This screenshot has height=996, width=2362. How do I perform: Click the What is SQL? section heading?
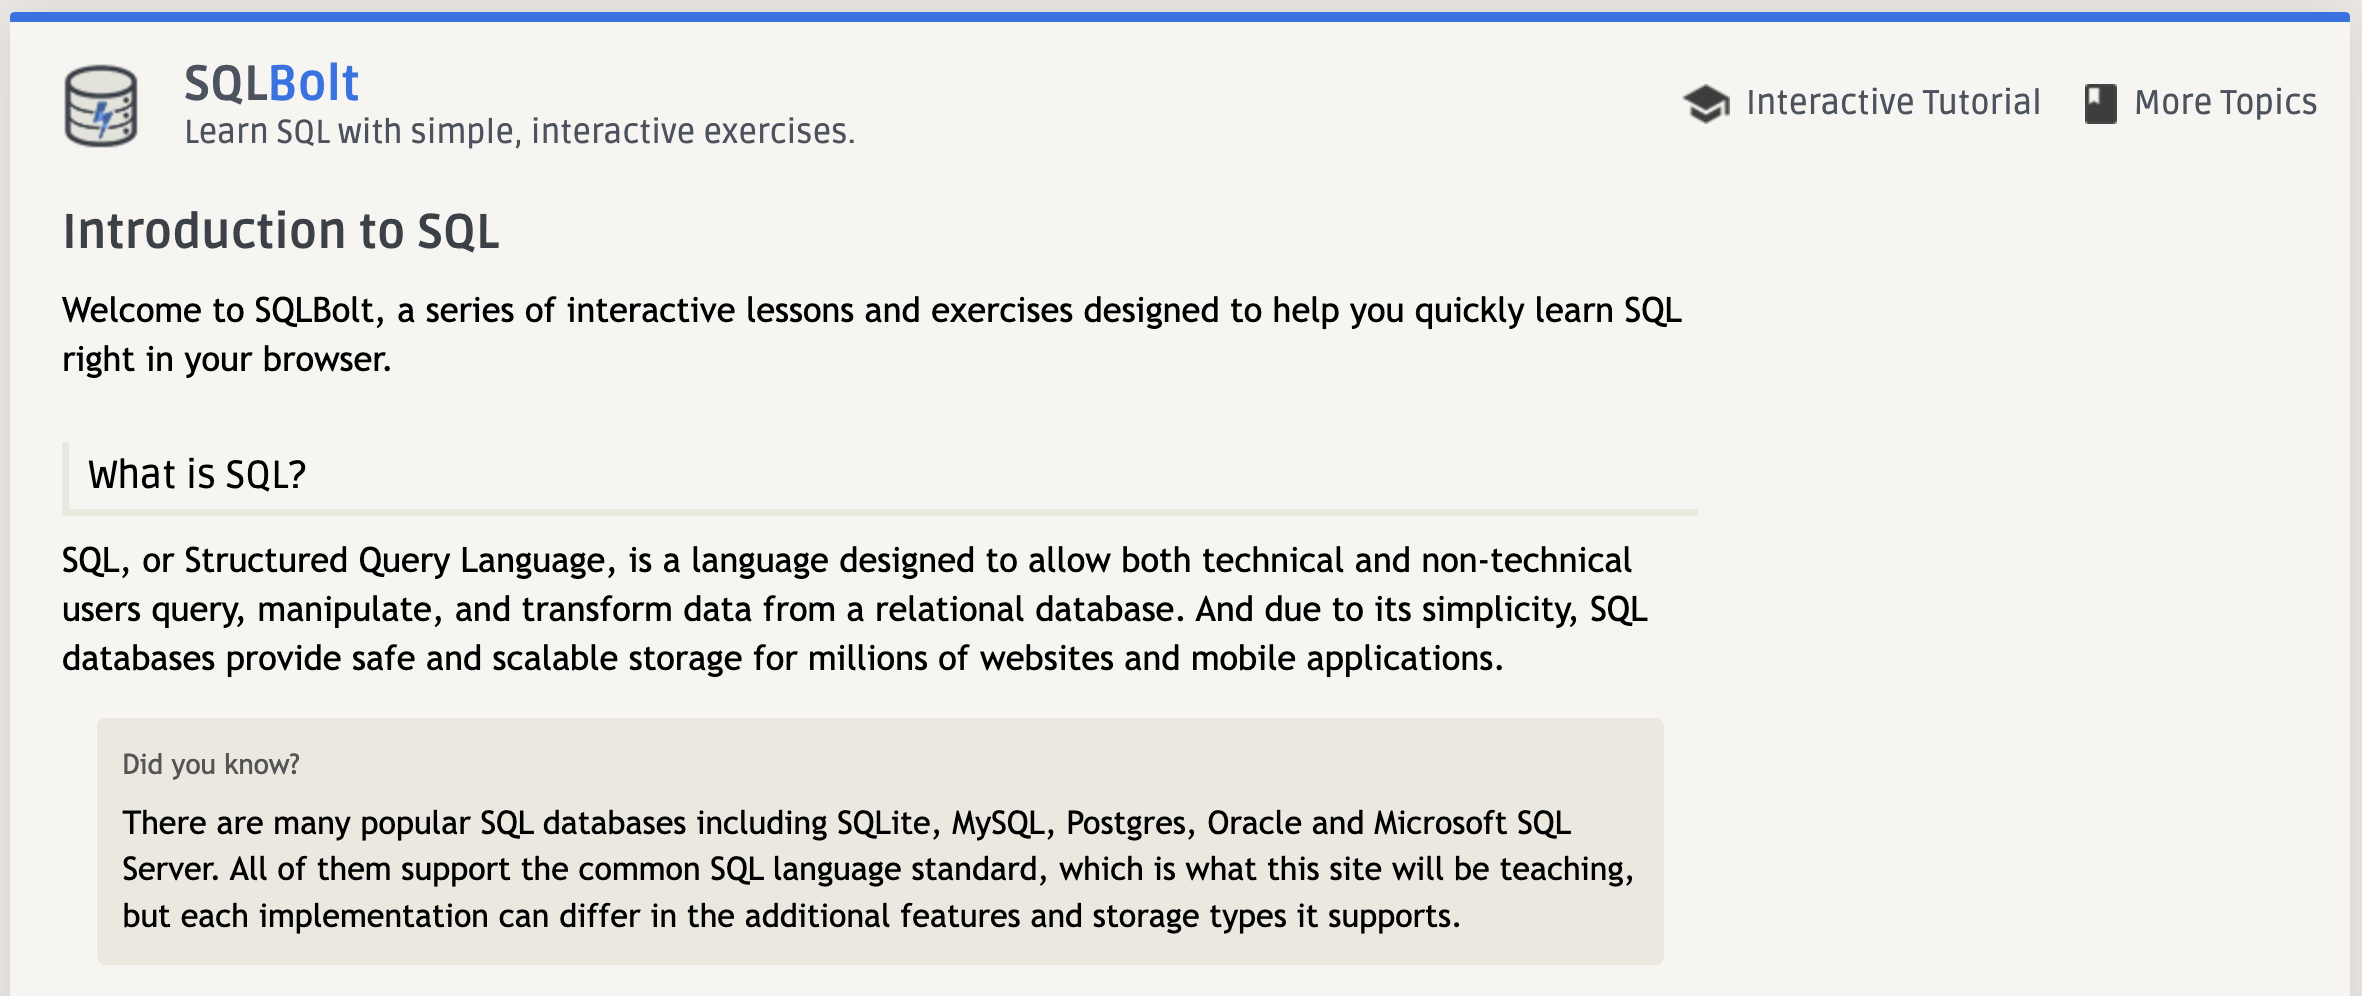pyautogui.click(x=196, y=474)
